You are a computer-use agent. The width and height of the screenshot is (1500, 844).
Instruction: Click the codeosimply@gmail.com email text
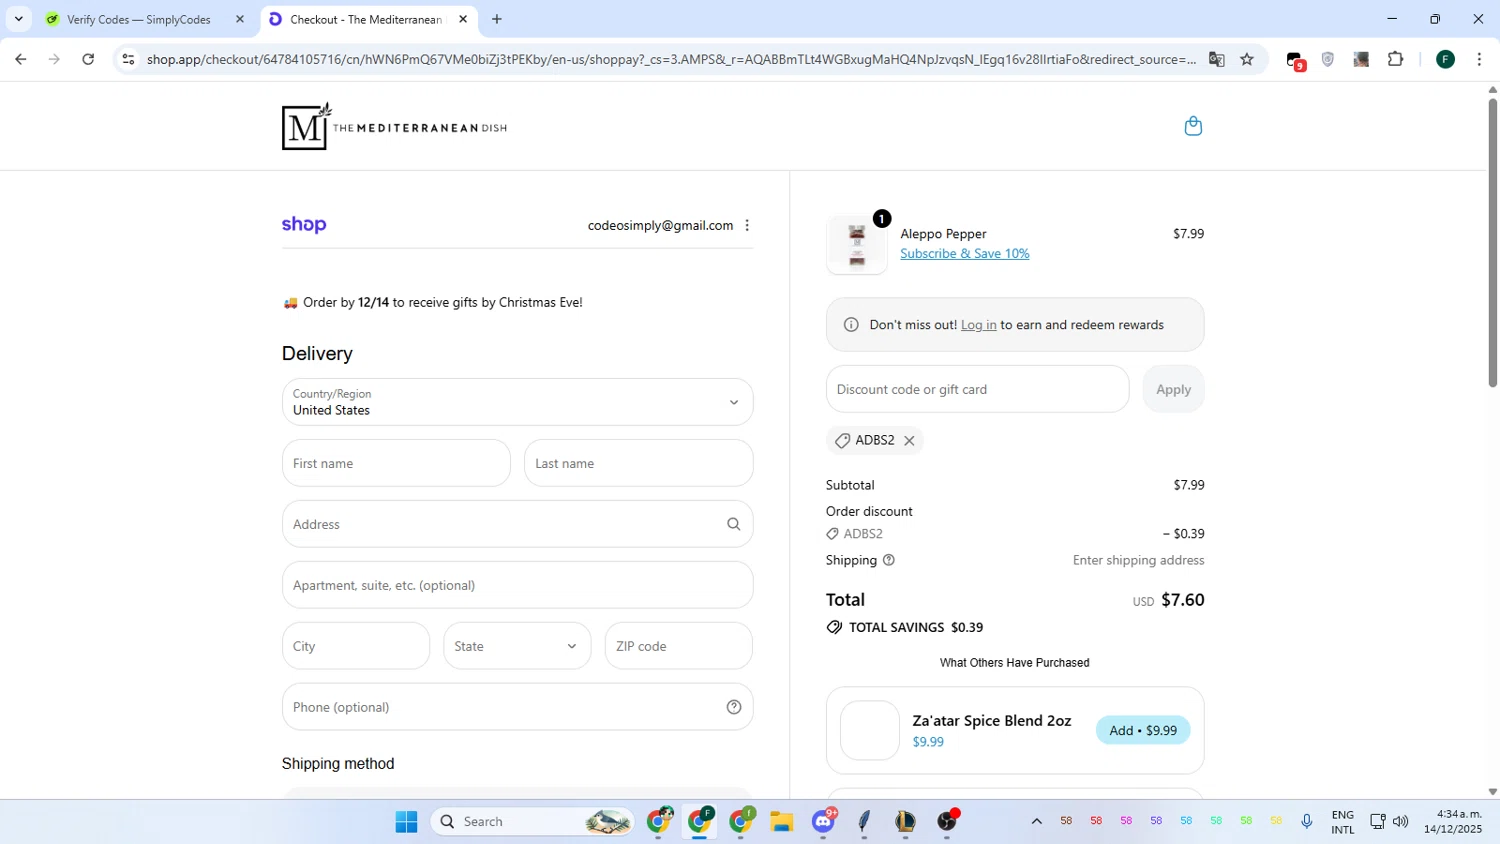tap(660, 225)
